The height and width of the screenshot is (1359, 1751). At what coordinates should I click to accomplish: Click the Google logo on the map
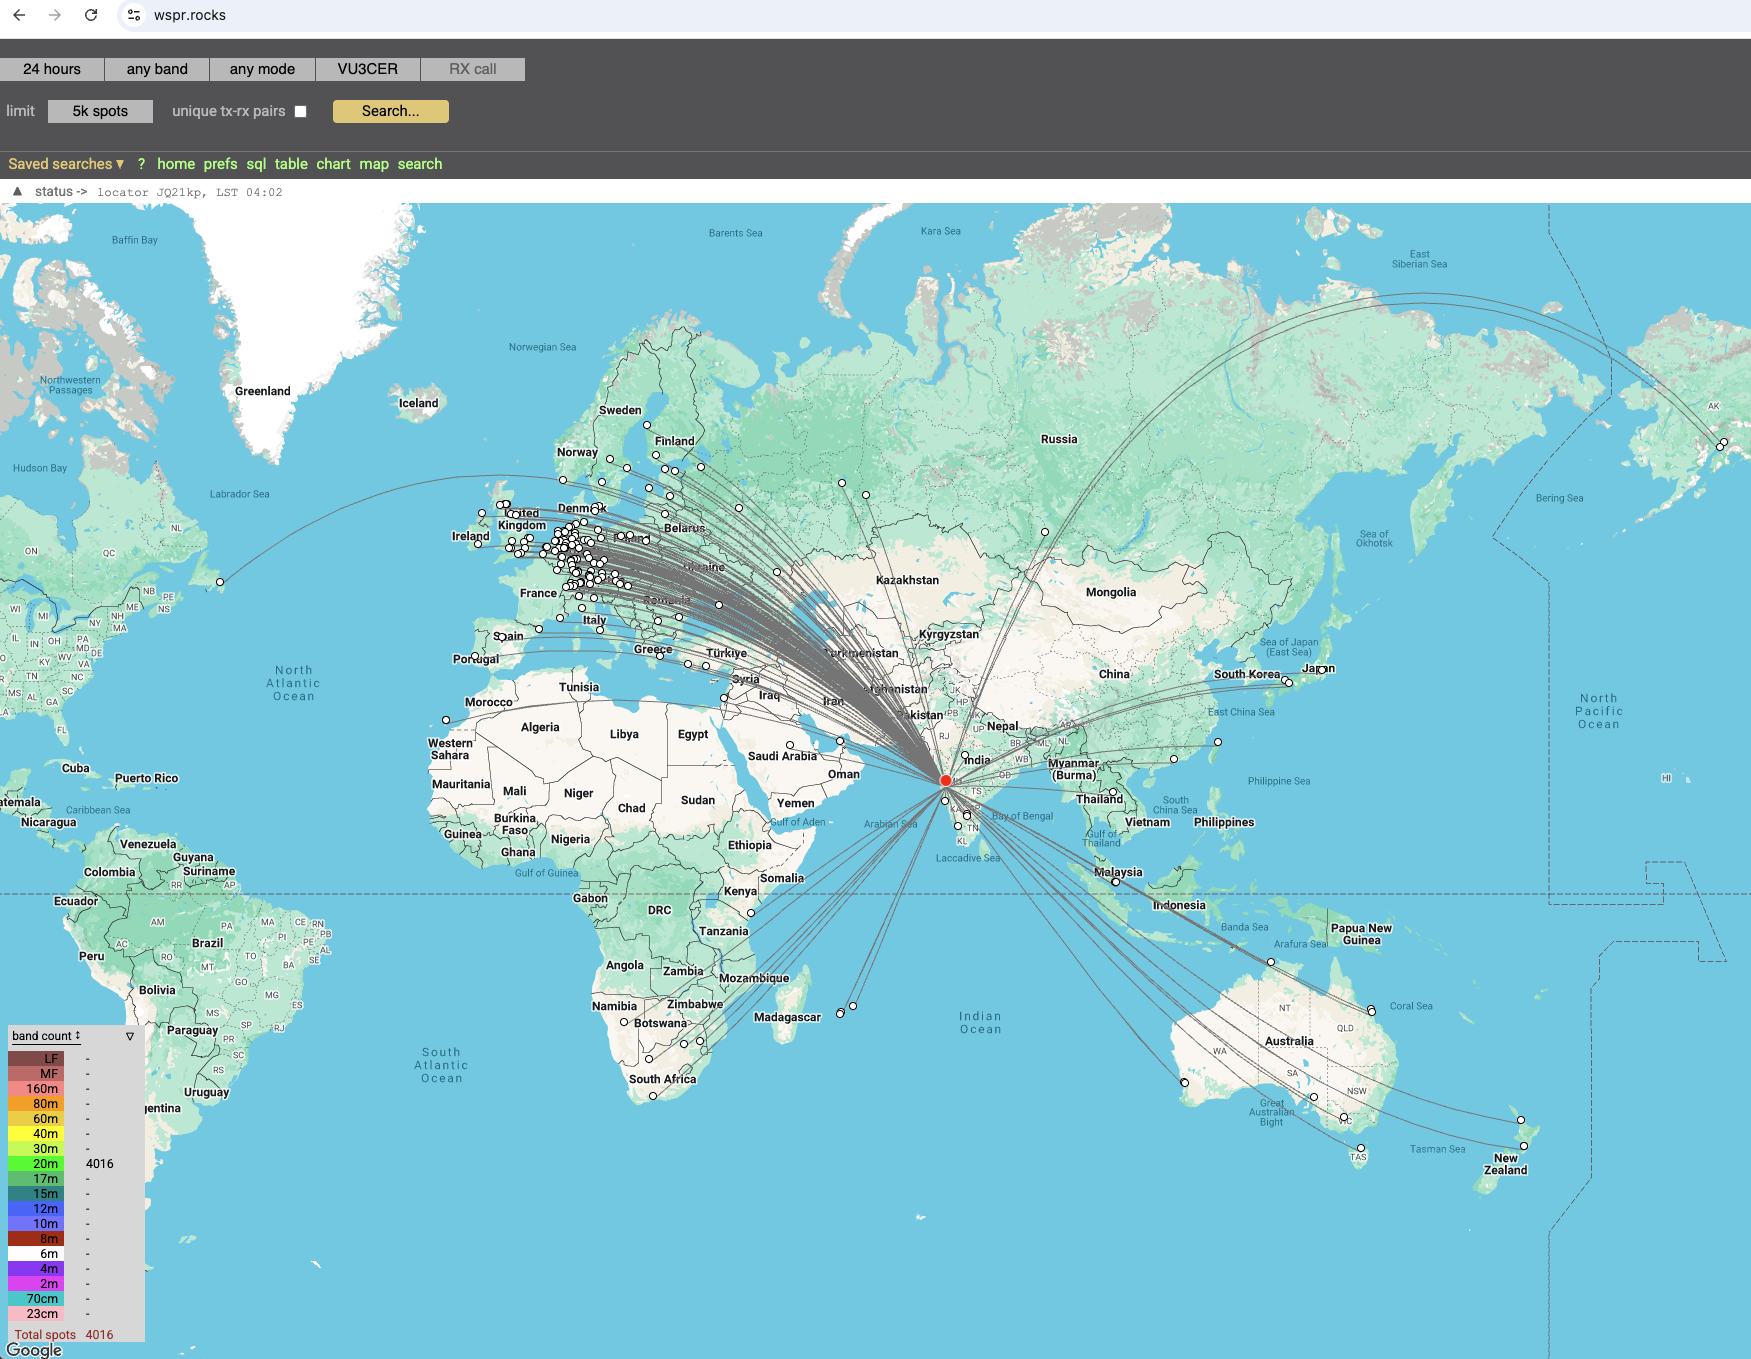[x=34, y=1350]
